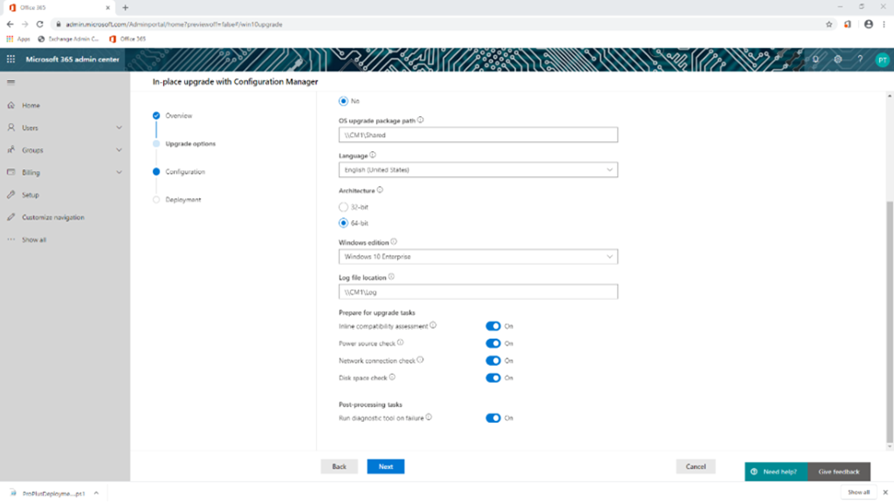894x504 pixels.
Task: Switch to the Office 365 browser tab
Action: (x=58, y=8)
